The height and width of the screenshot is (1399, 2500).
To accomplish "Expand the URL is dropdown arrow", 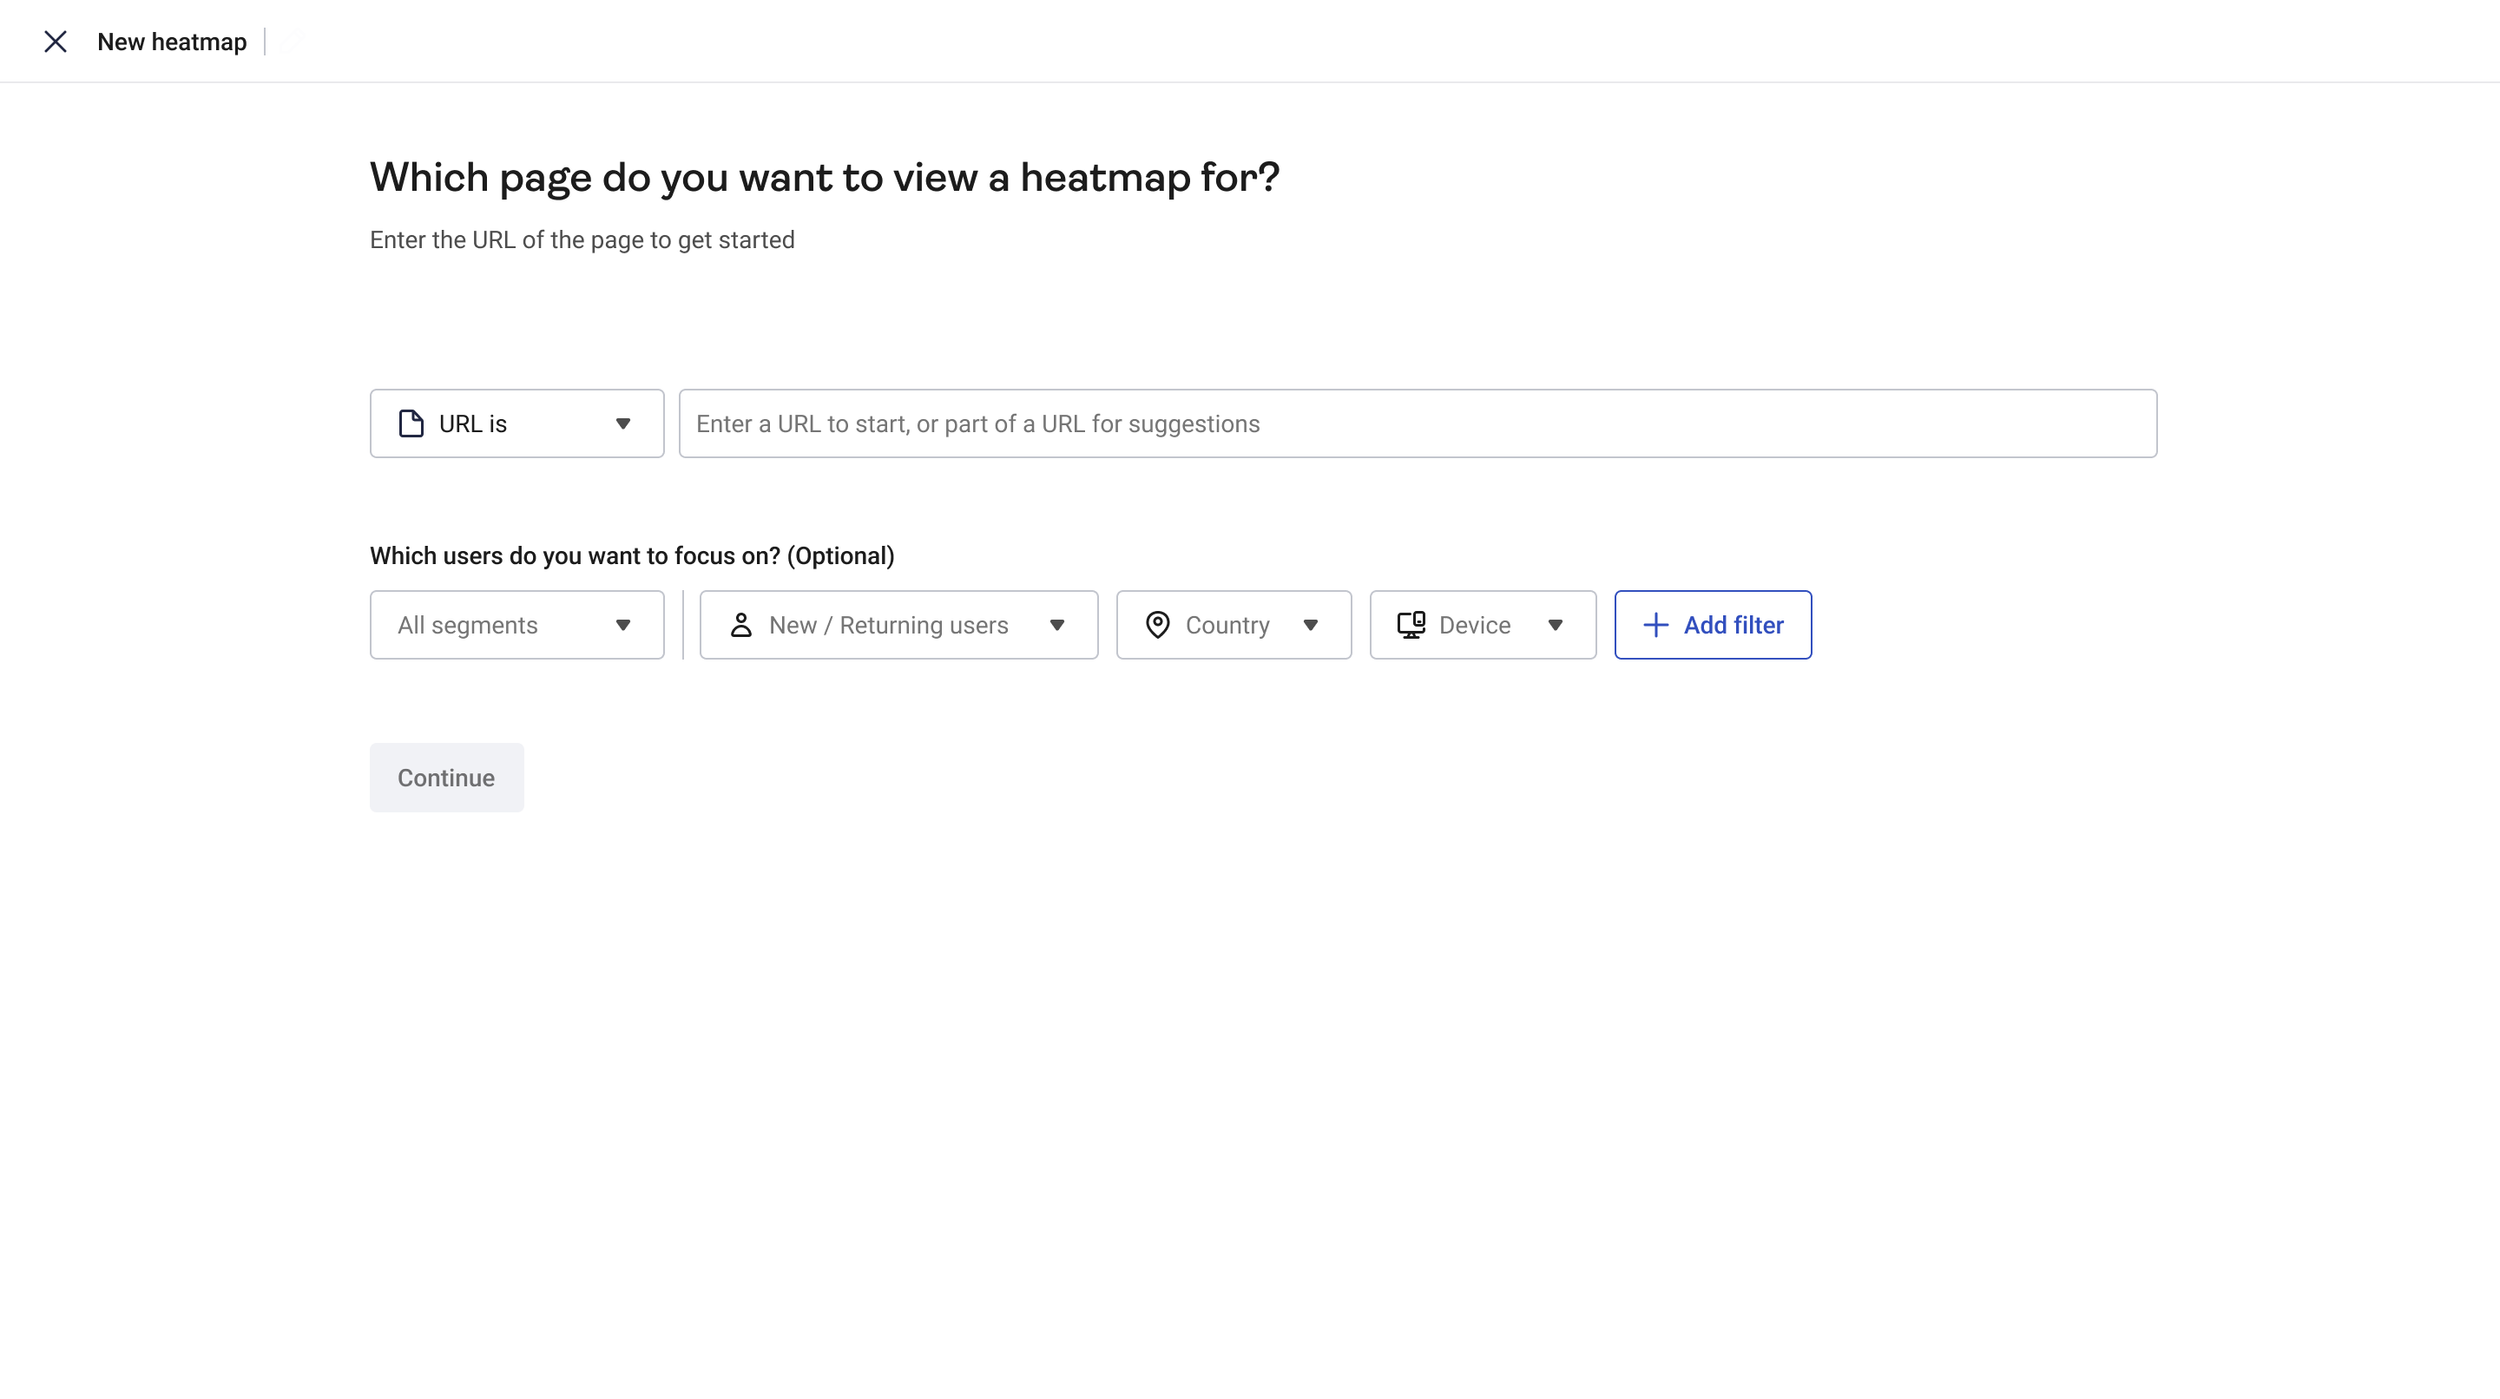I will 623,424.
